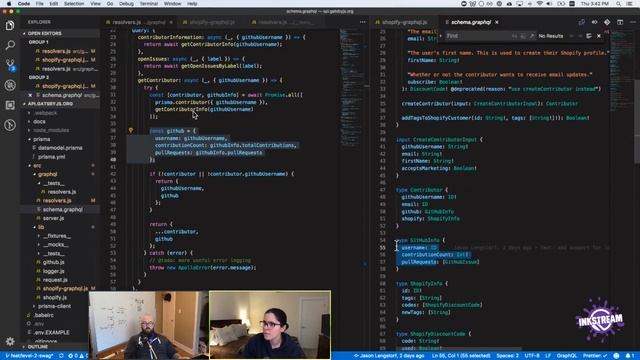Image resolution: width=640 pixels, height=360 pixels.
Task: Click the Wi-Fi icon in the macOS menu bar
Action: point(540,4)
